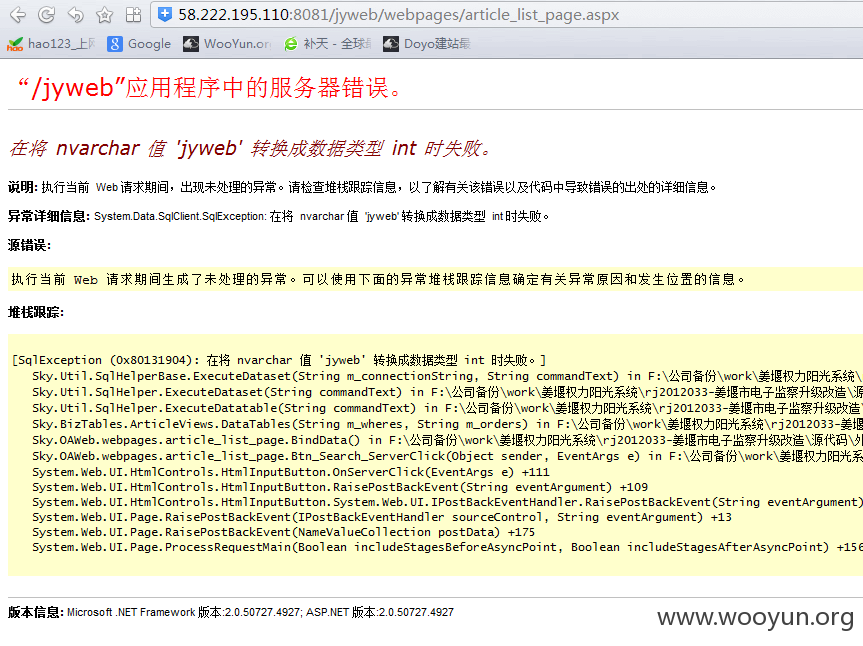Click the '说明:' description label
The image size is (863, 646).
coord(23,187)
